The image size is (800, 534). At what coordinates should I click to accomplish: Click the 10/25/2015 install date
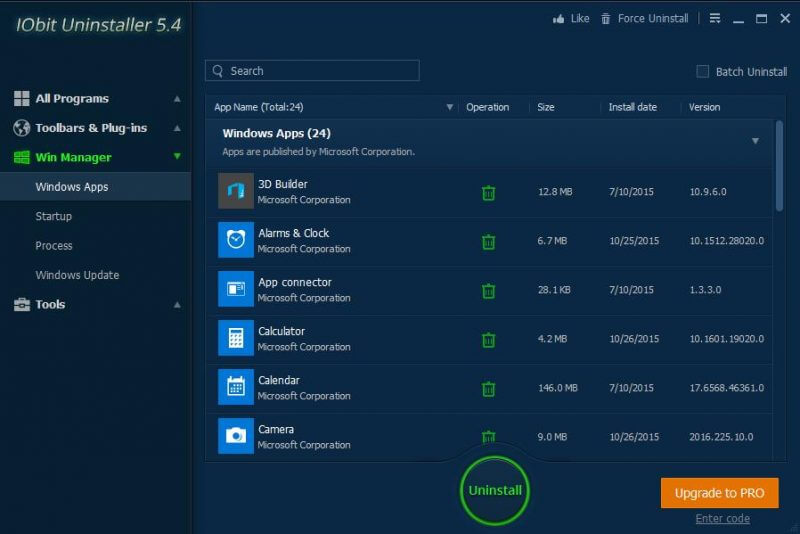634,241
